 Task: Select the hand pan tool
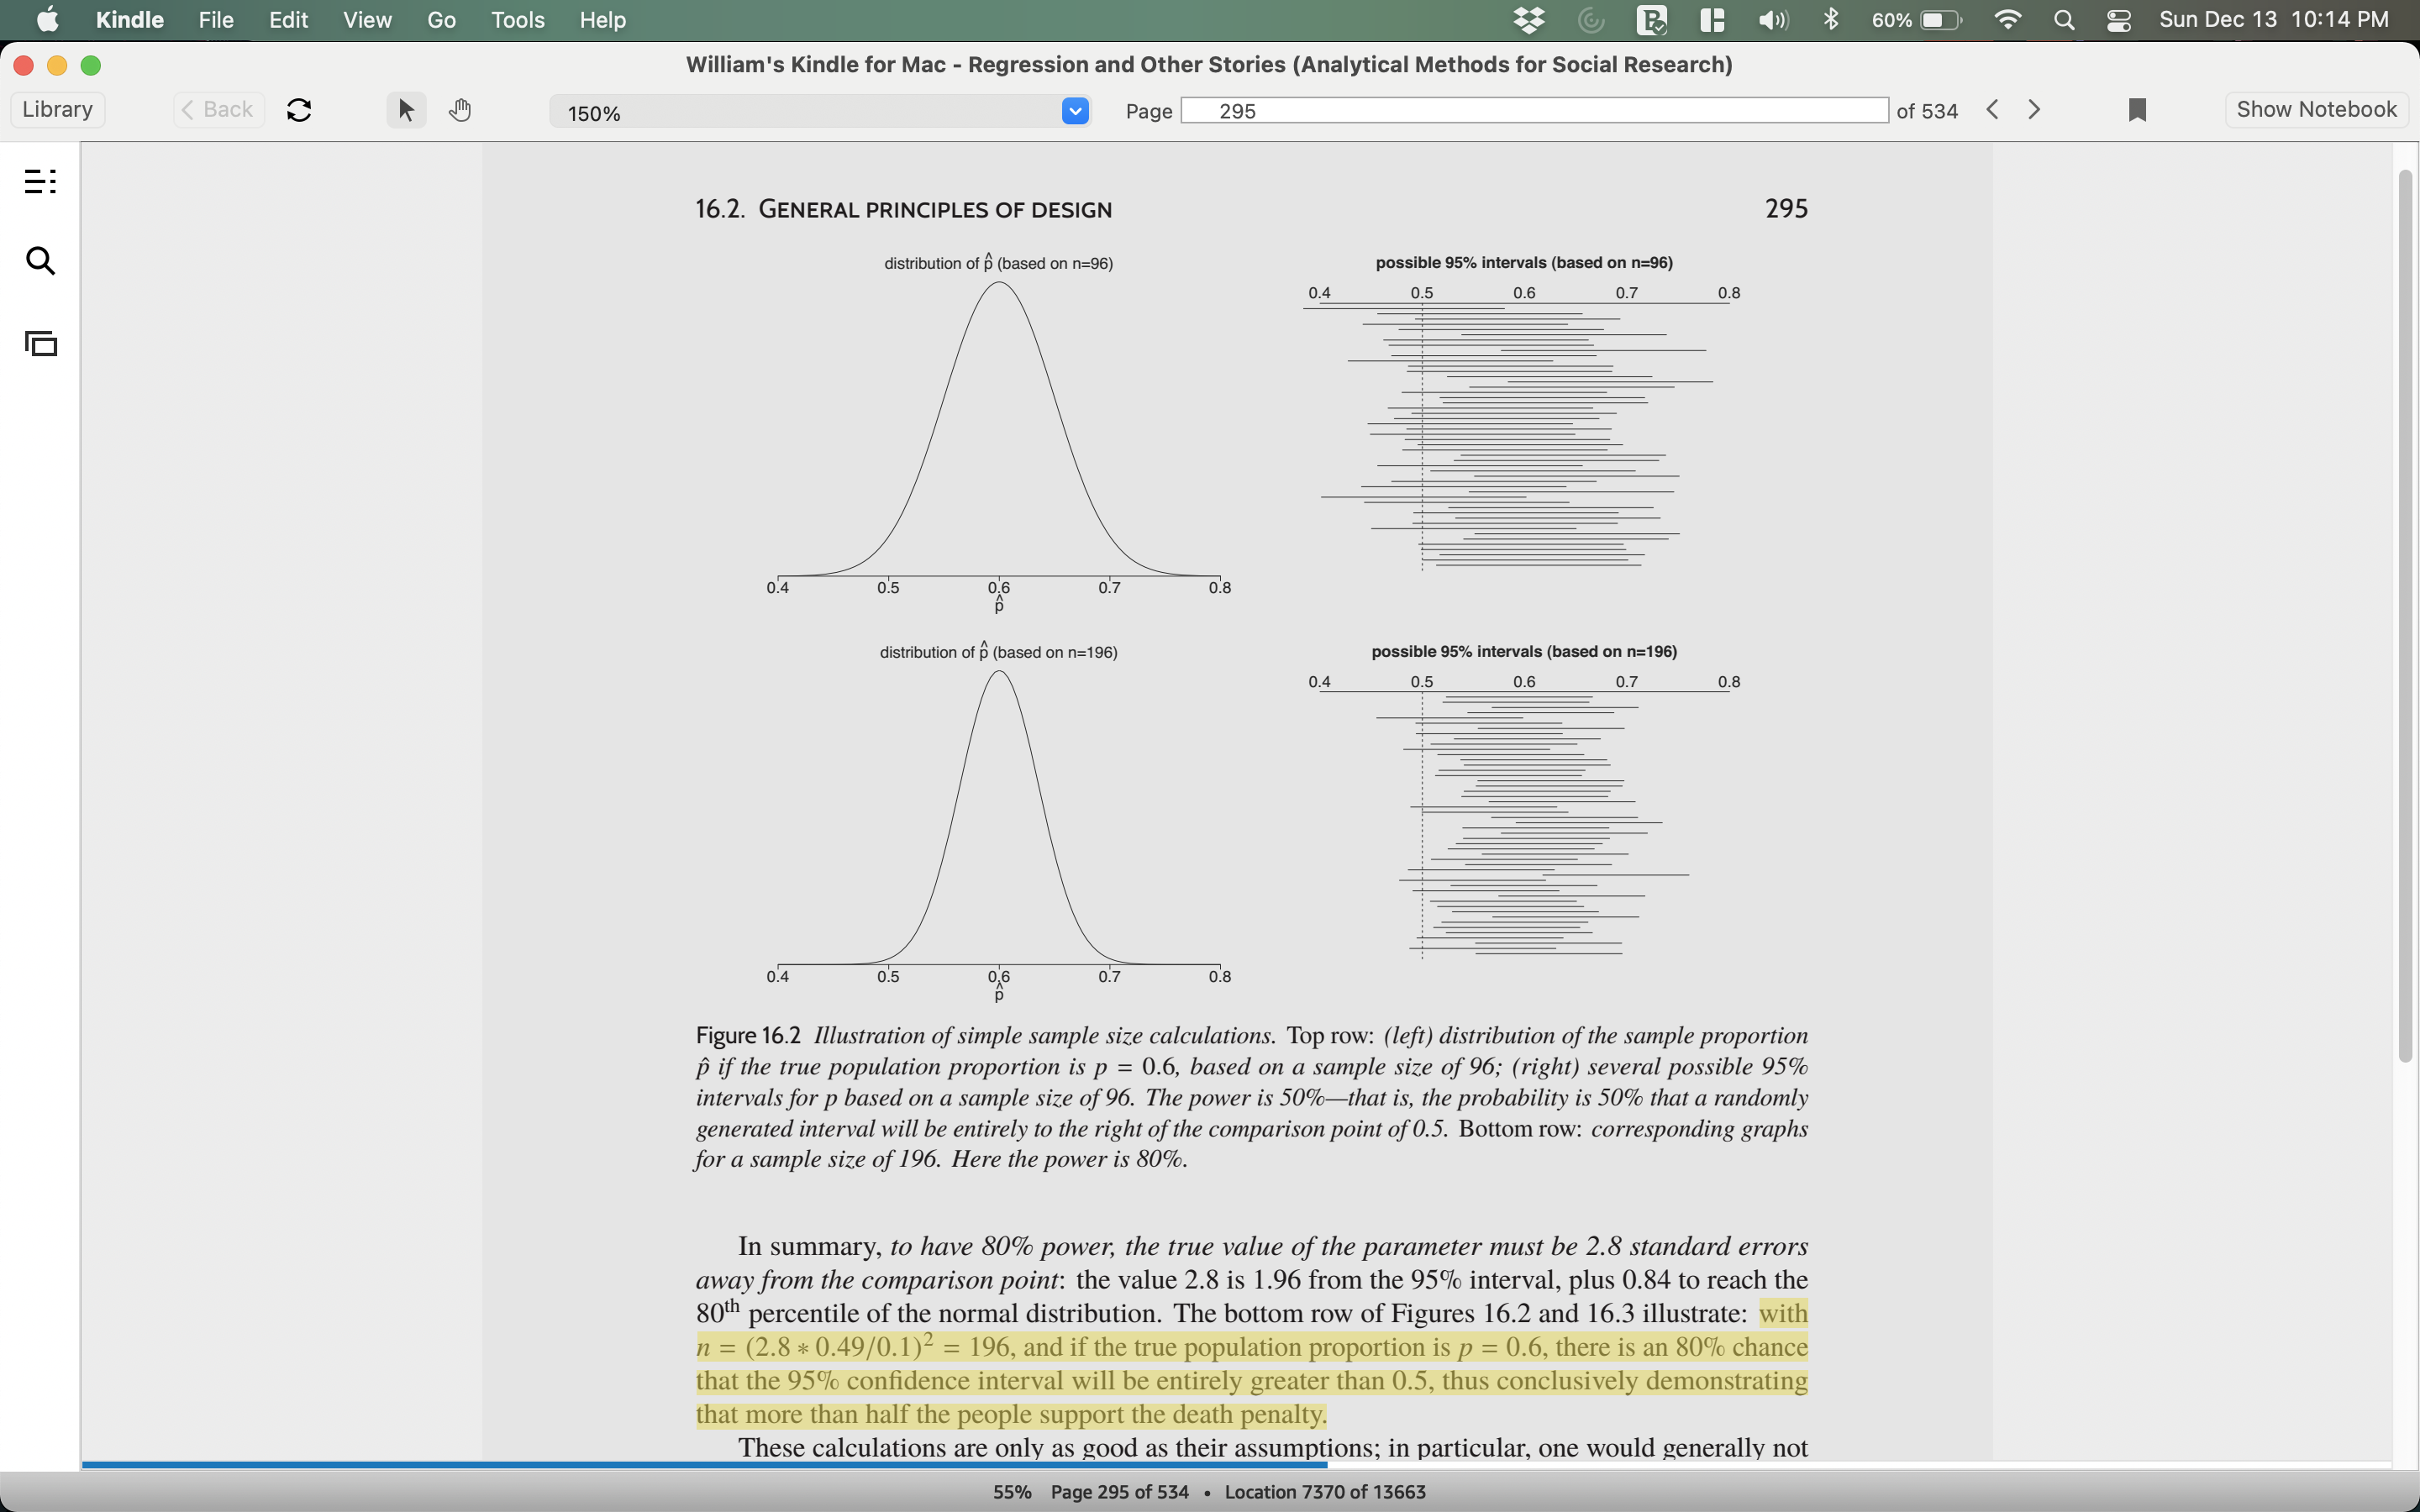click(460, 110)
